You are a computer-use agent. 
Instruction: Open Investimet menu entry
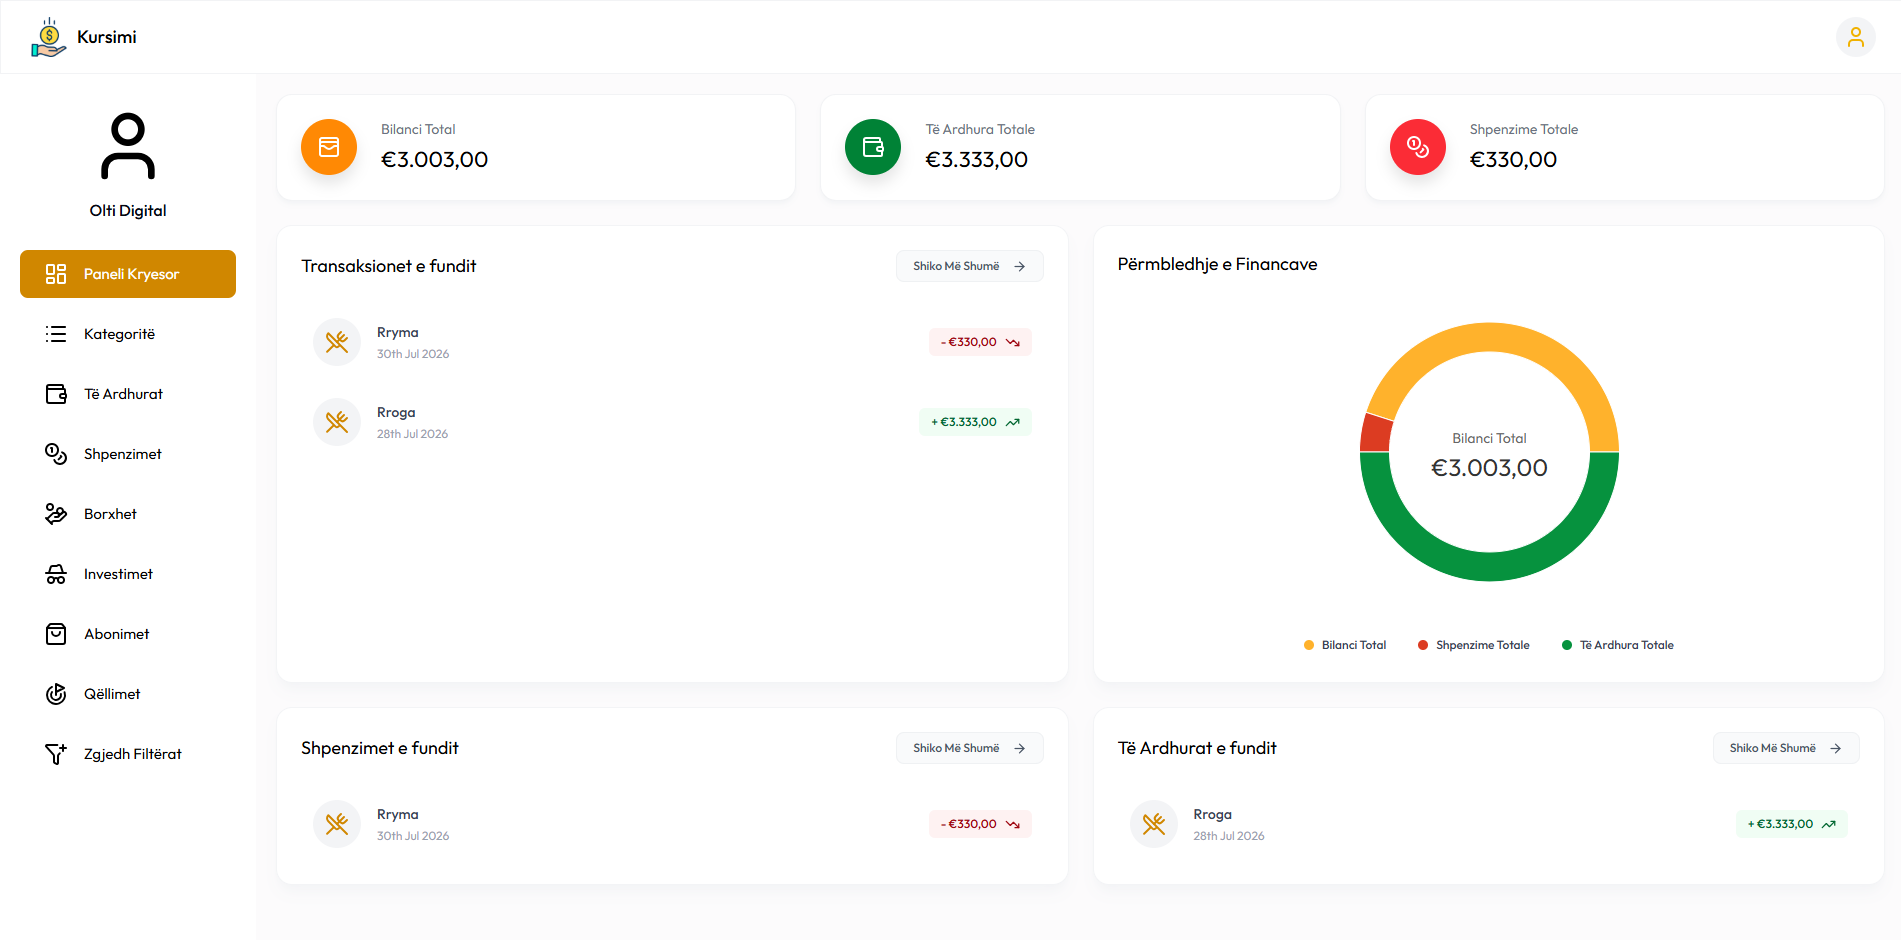tap(128, 574)
